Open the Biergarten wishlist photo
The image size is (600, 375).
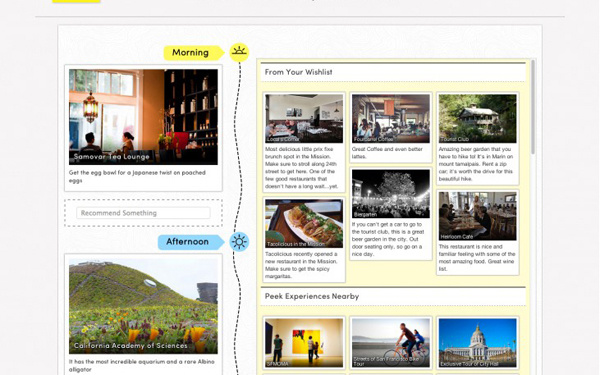click(391, 194)
